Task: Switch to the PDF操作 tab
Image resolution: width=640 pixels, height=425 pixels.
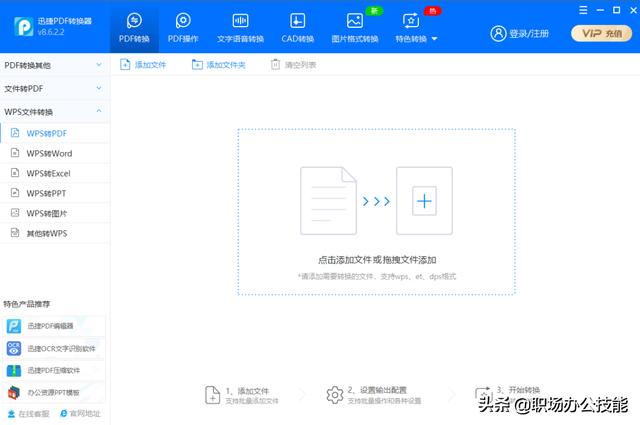Action: 183,29
